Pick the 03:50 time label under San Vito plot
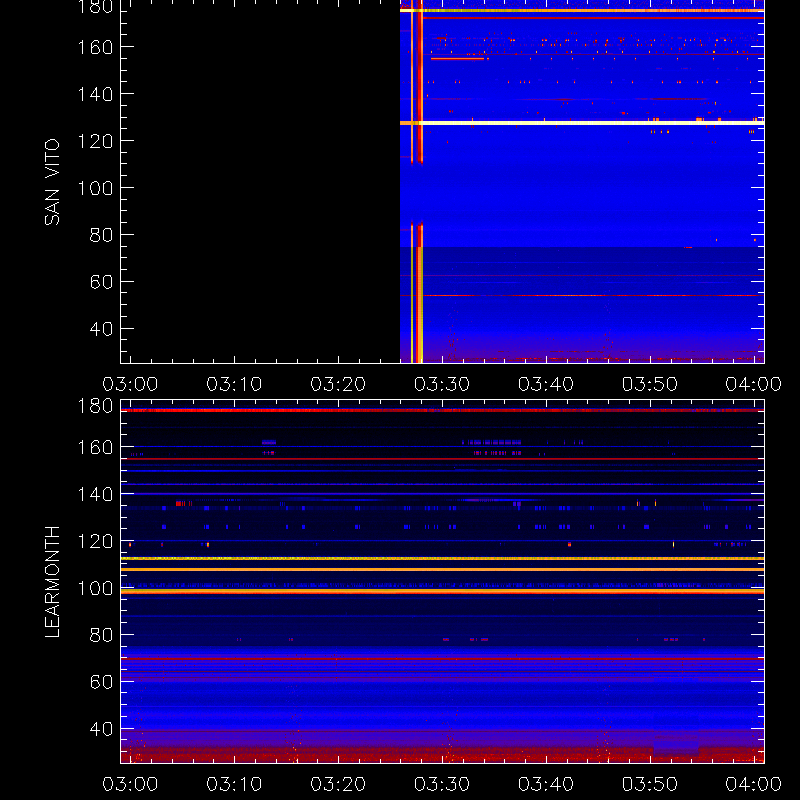Viewport: 800px width, 800px height. point(650,384)
